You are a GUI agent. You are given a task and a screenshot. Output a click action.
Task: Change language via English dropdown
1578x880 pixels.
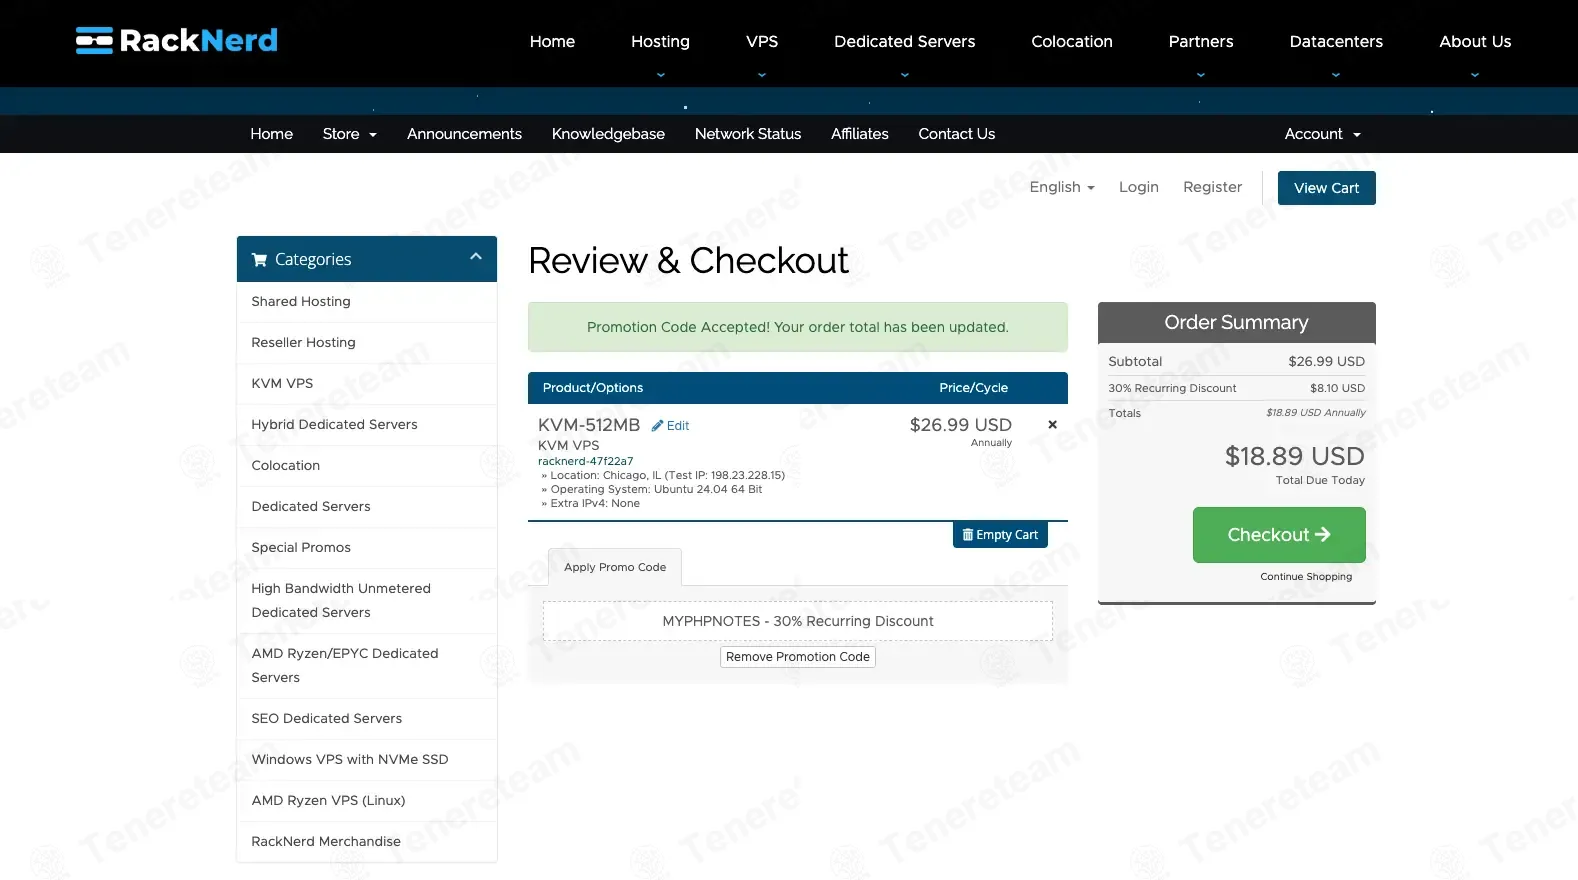1062,187
